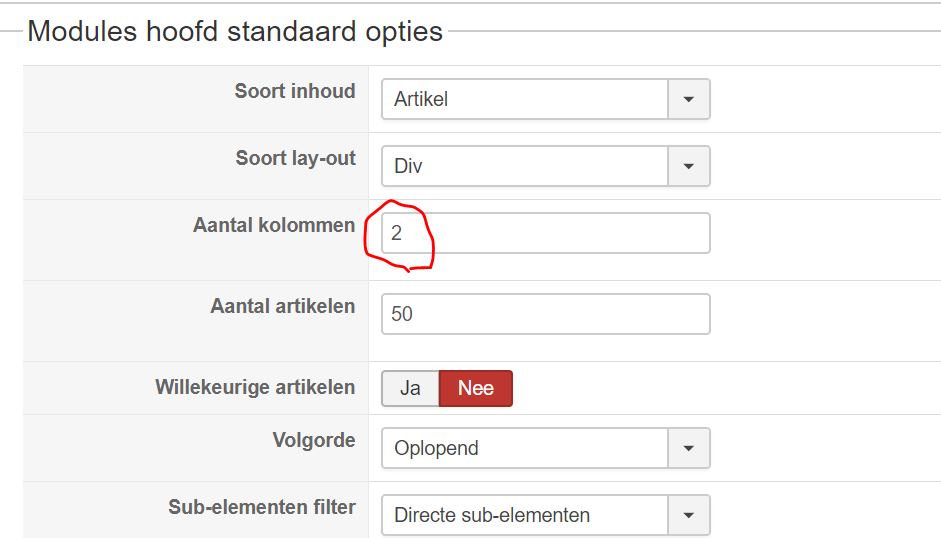The image size is (941, 538).
Task: Click into the Aantal artikelen field
Action: coord(545,314)
